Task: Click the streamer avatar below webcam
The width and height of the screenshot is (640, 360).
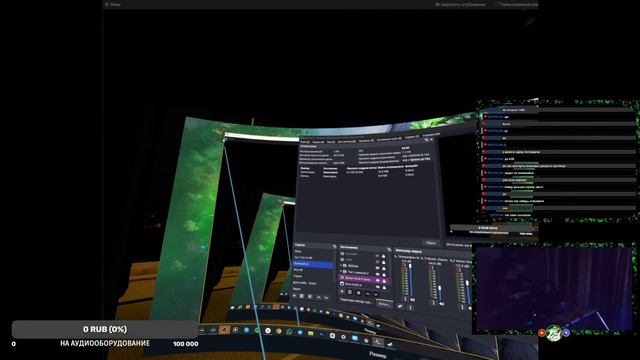Action: pos(554,332)
